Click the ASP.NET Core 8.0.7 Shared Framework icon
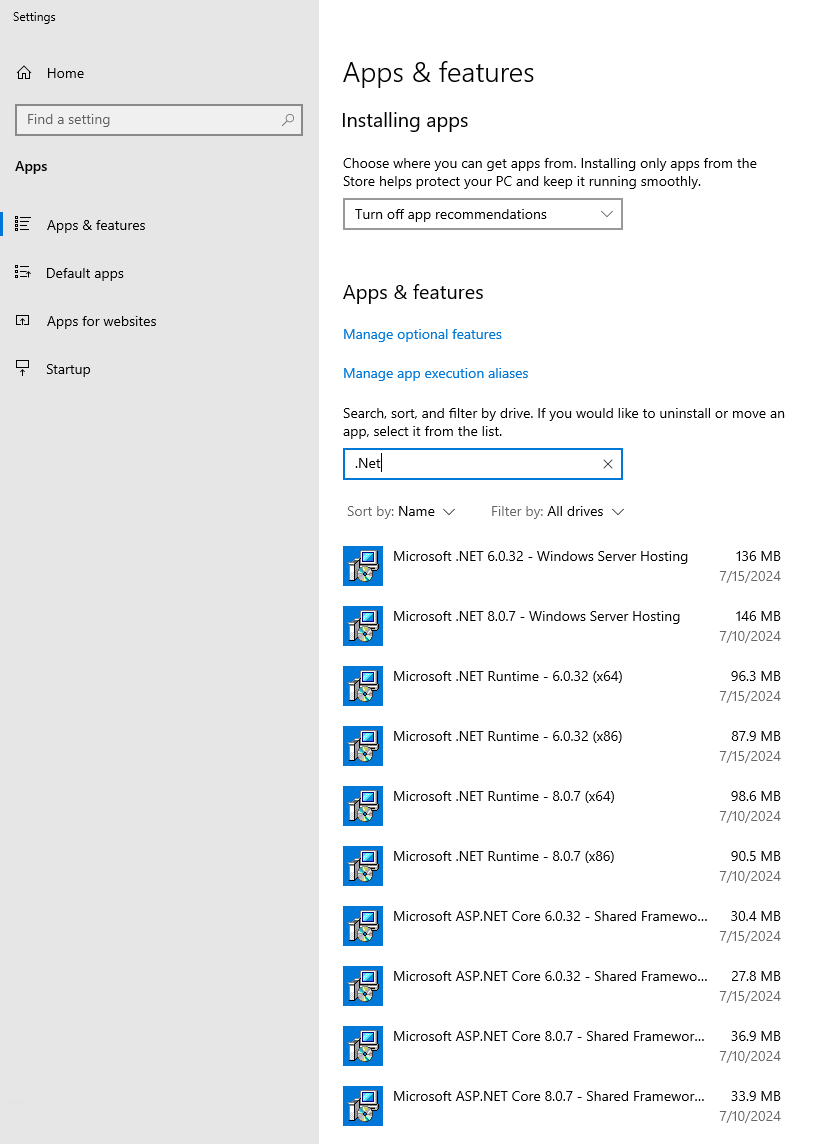The width and height of the screenshot is (824, 1144). 363,1046
